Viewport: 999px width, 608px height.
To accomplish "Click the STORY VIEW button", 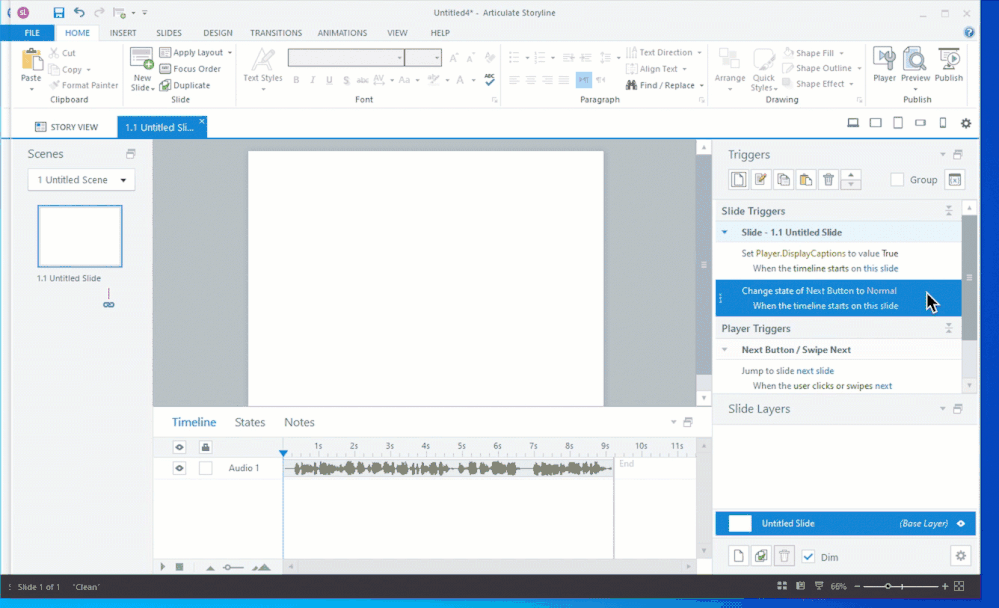I will 67,127.
